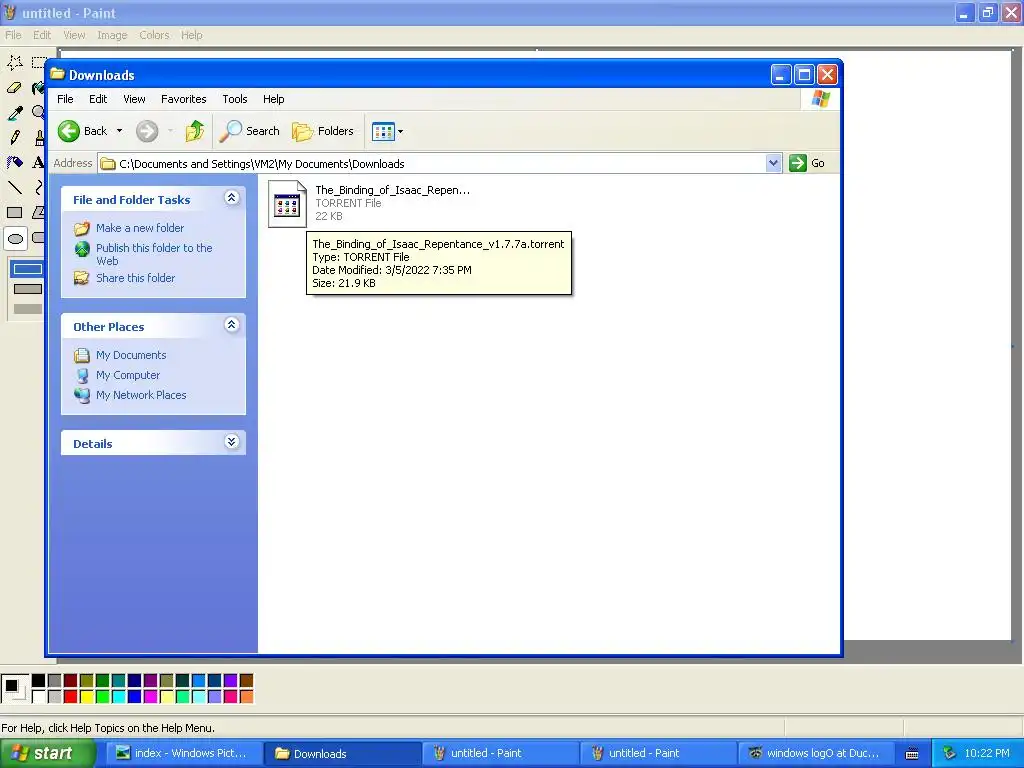Open the Help menu in Downloads window
Viewport: 1024px width, 768px height.
click(274, 99)
